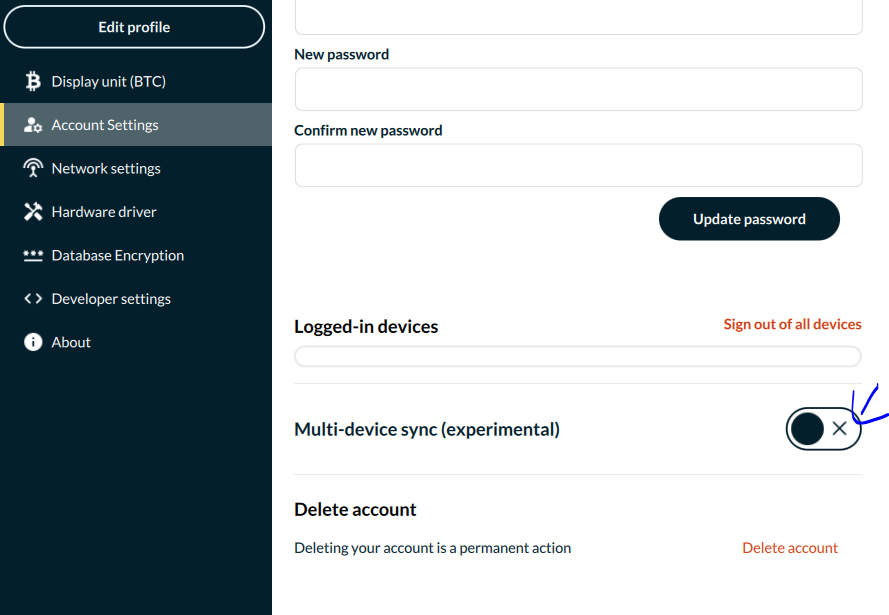Select the About info icon
The image size is (889, 615).
[x=32, y=341]
